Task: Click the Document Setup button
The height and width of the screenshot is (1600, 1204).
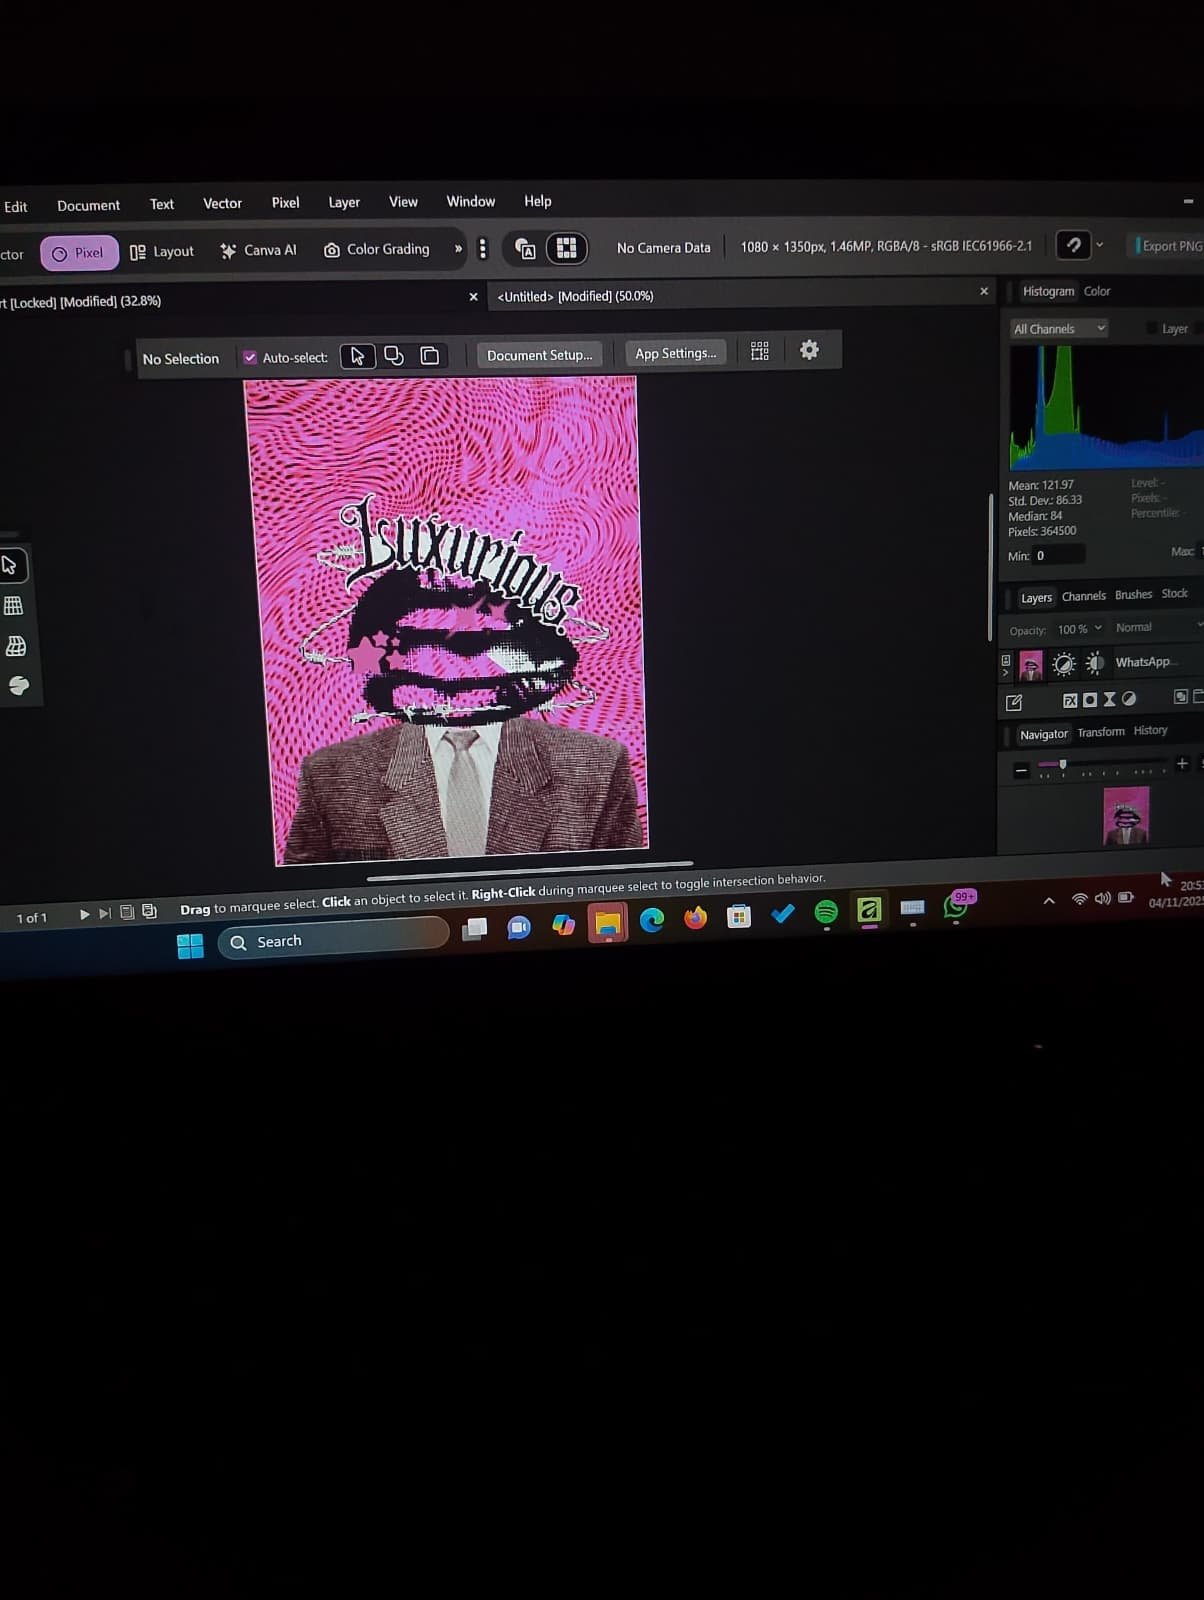Action: point(539,355)
